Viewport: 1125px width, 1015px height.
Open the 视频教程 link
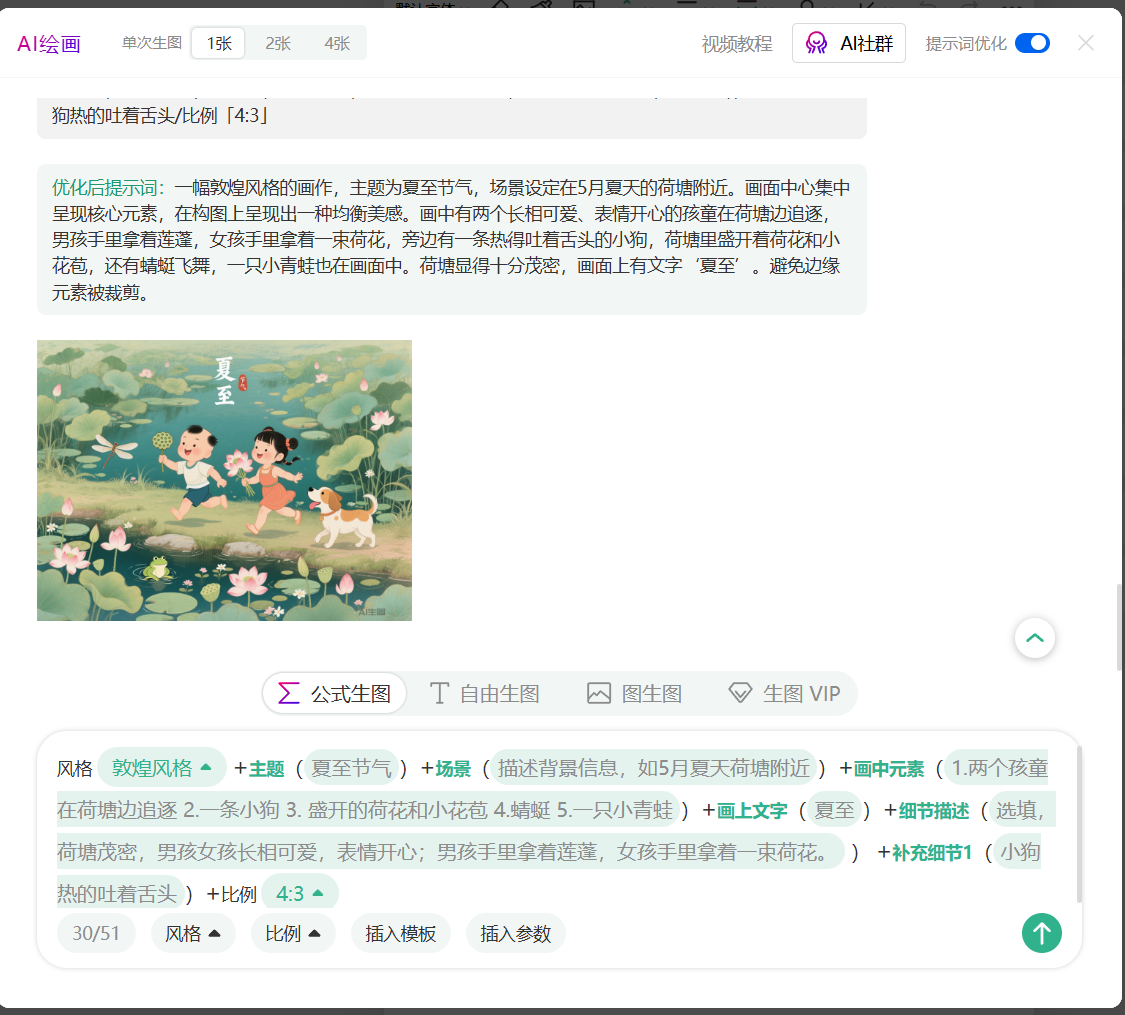click(x=737, y=43)
